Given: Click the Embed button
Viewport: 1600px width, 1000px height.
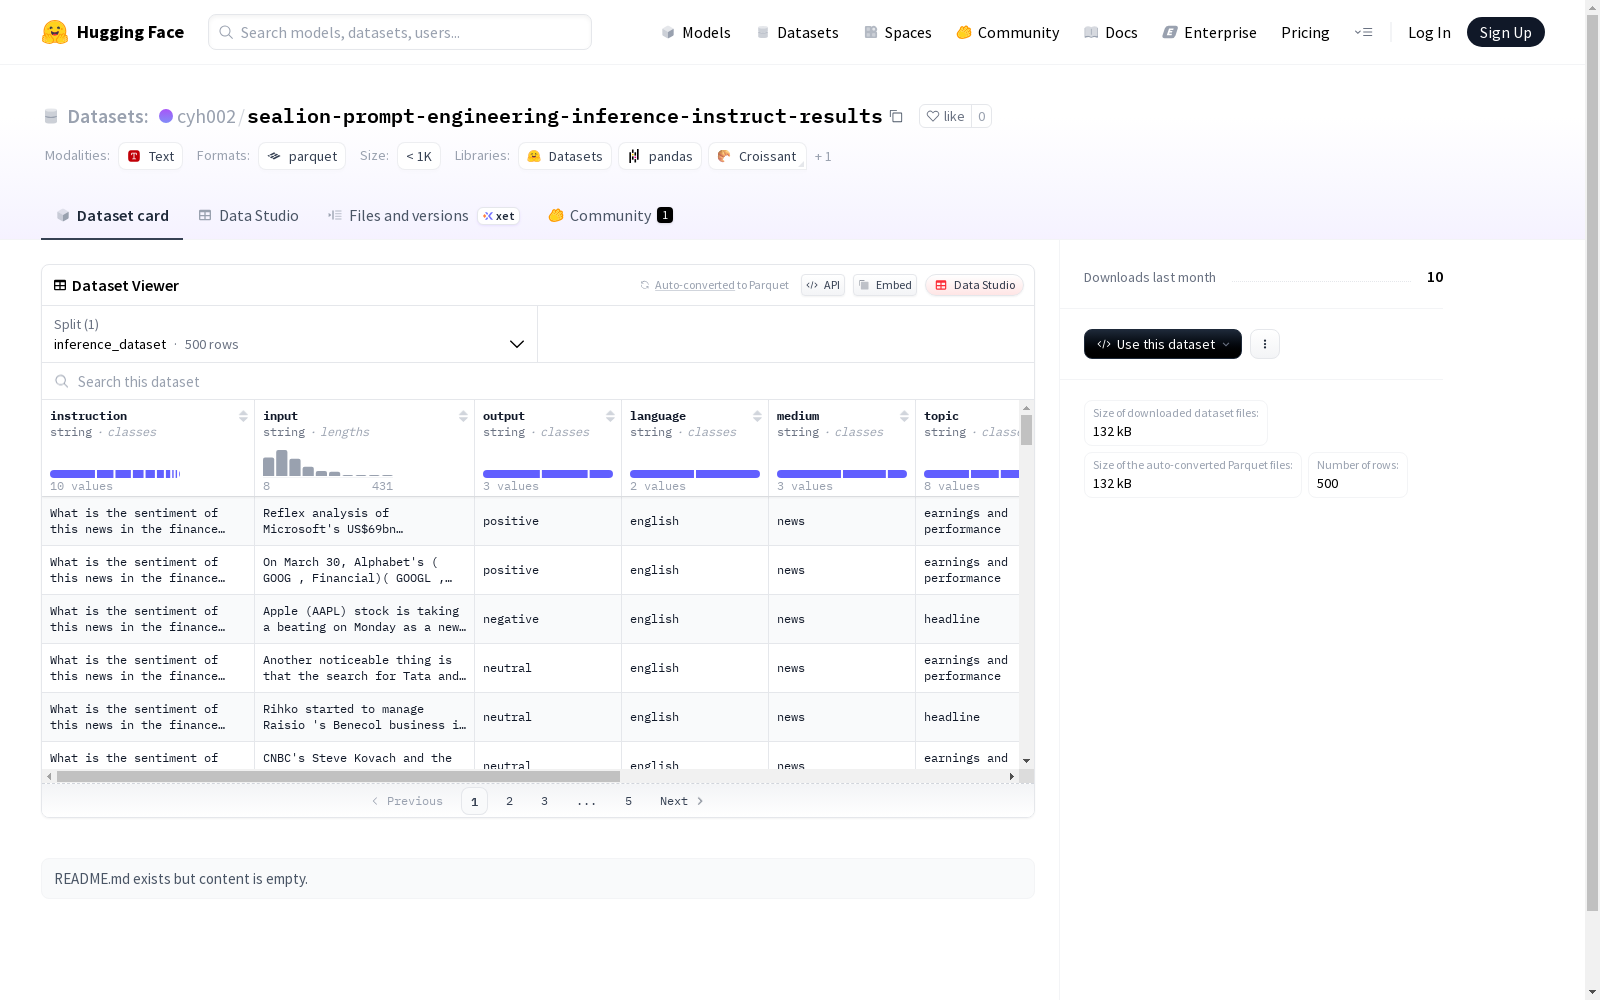Looking at the screenshot, I should click(885, 285).
